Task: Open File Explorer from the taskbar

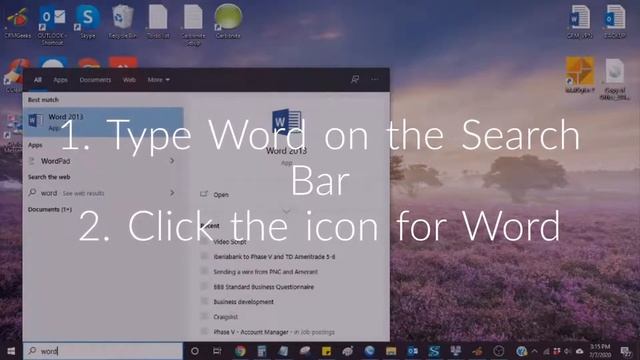Action: pos(391,351)
